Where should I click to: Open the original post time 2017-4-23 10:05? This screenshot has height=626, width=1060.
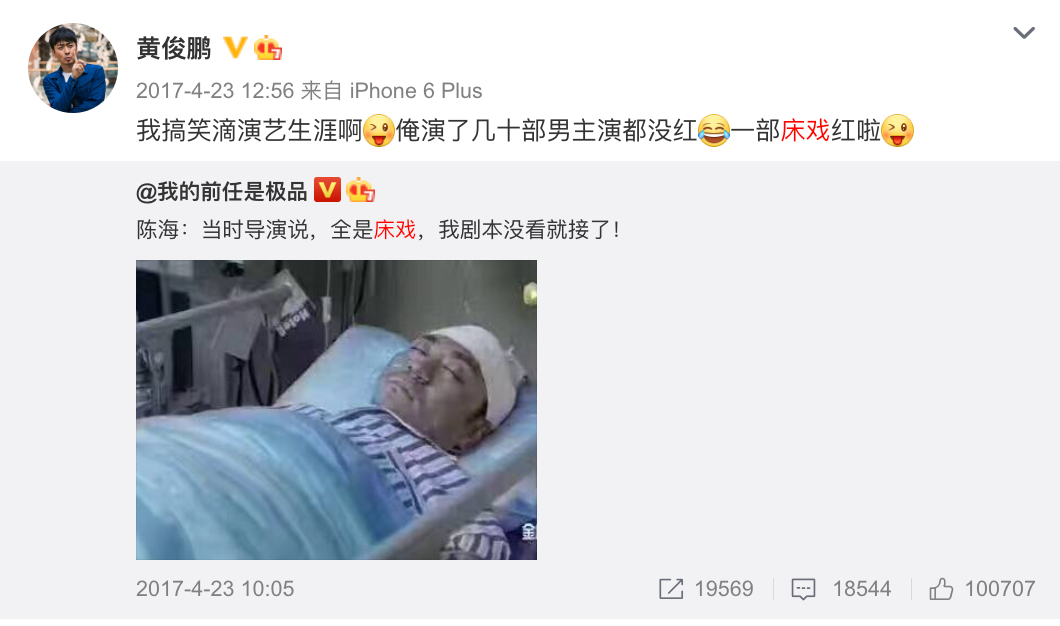(215, 589)
